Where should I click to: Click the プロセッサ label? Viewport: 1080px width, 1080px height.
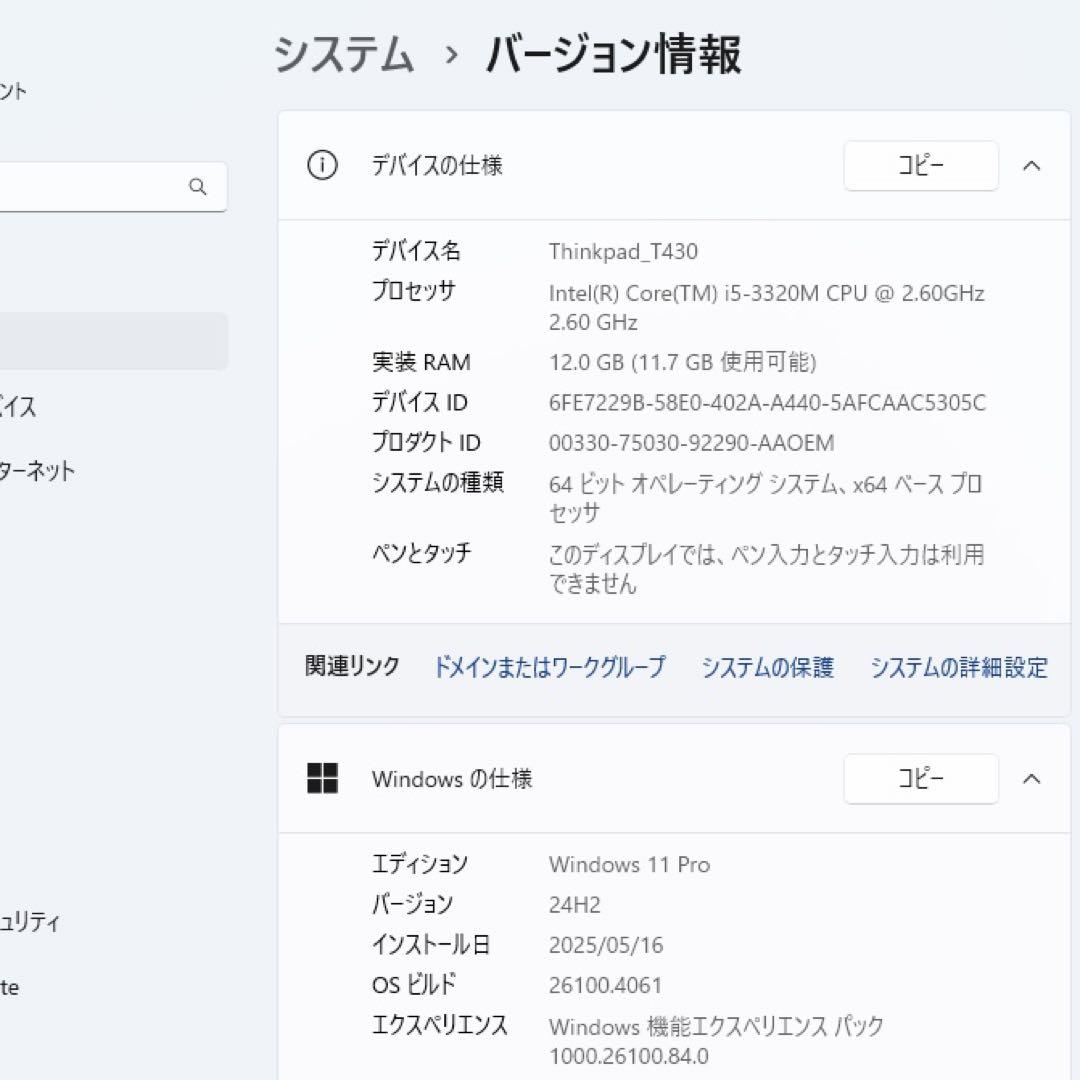coord(414,291)
